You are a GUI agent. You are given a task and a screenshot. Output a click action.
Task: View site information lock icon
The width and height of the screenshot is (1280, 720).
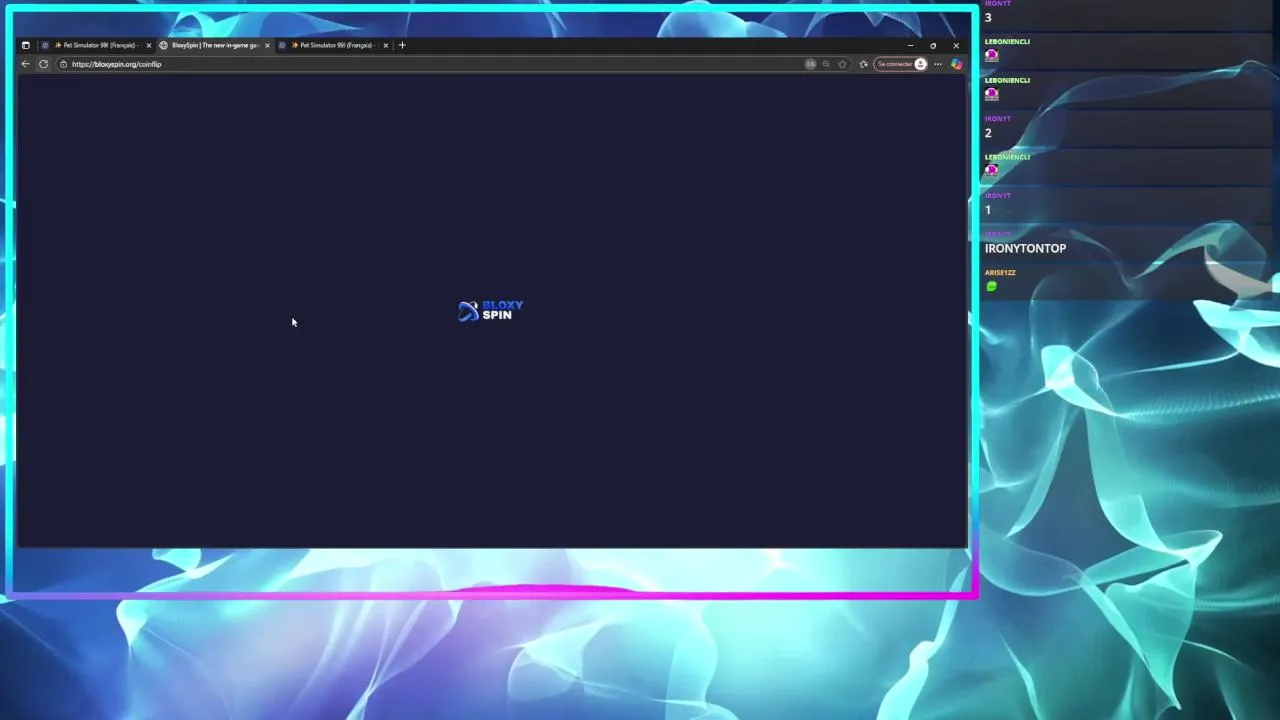point(63,64)
